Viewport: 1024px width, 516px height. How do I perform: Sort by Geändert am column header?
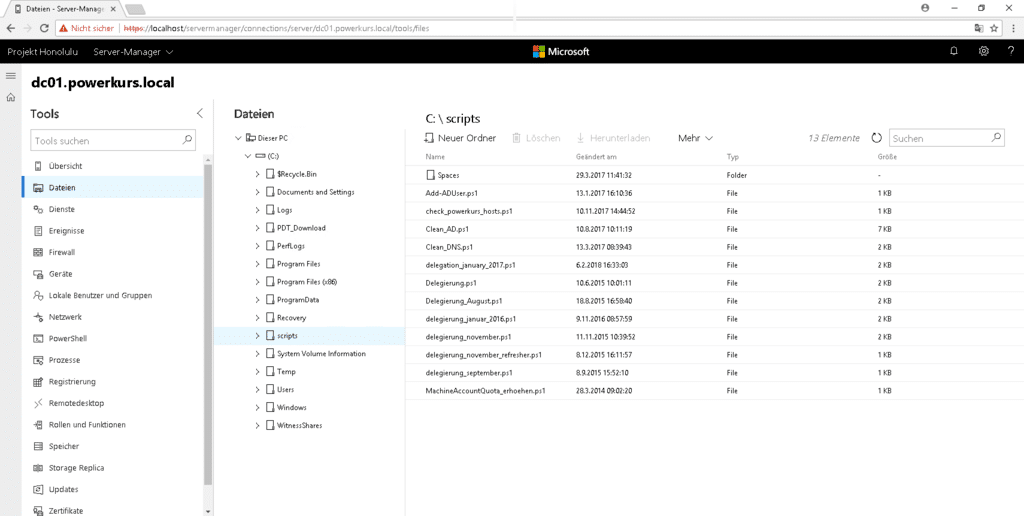(x=596, y=157)
